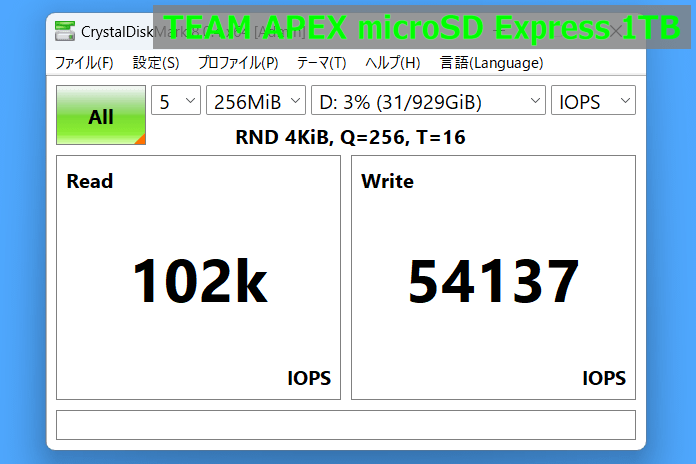Viewport: 696px width, 464px height.
Task: Close the CrystalDiskMark window
Action: pos(617,30)
